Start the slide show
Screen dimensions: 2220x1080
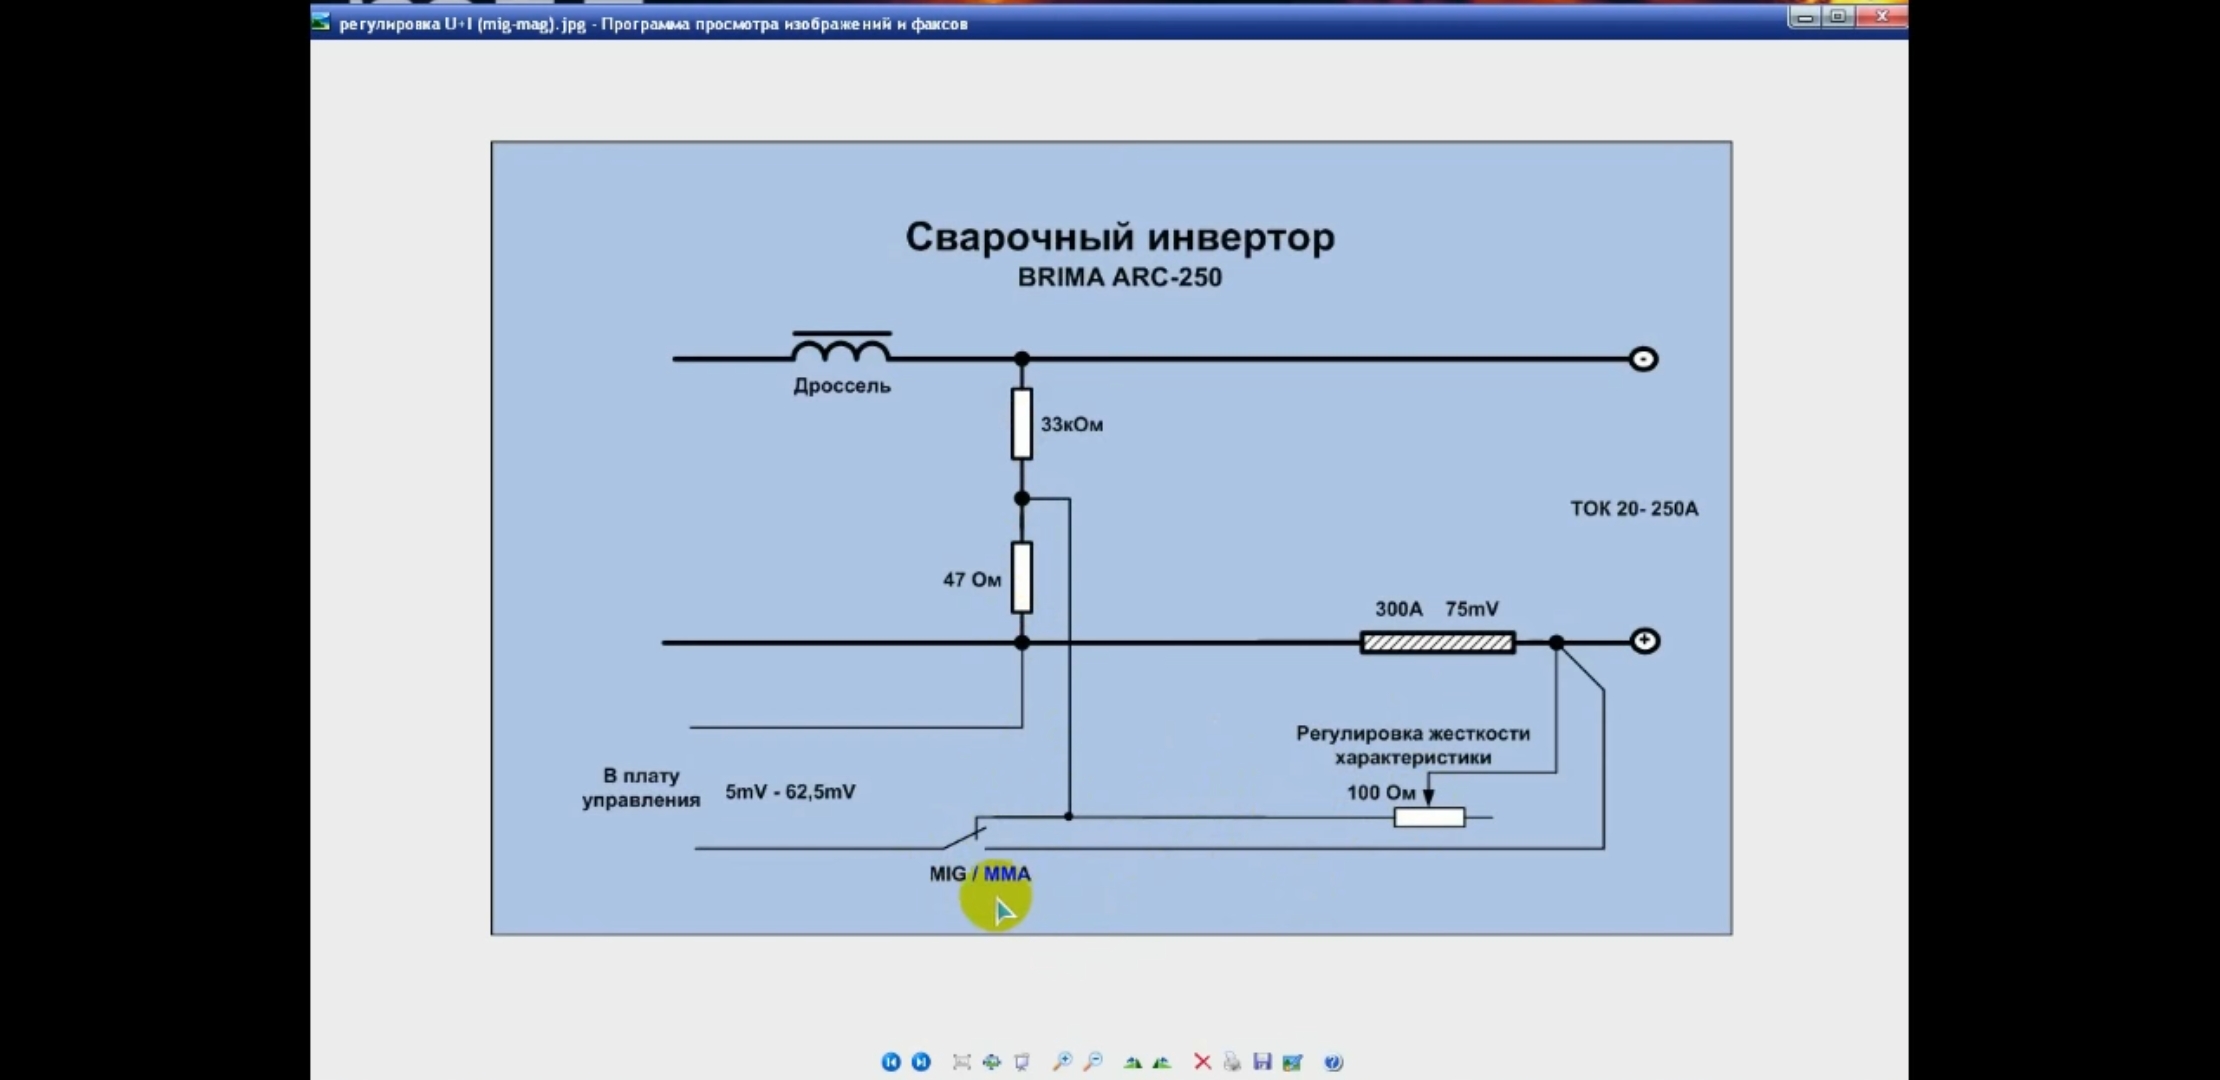[x=1022, y=1062]
